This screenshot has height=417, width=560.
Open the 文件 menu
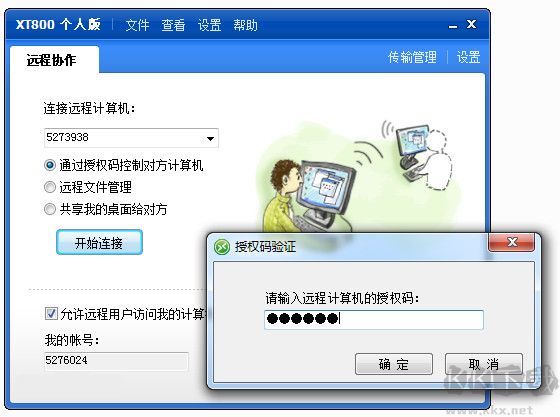137,25
